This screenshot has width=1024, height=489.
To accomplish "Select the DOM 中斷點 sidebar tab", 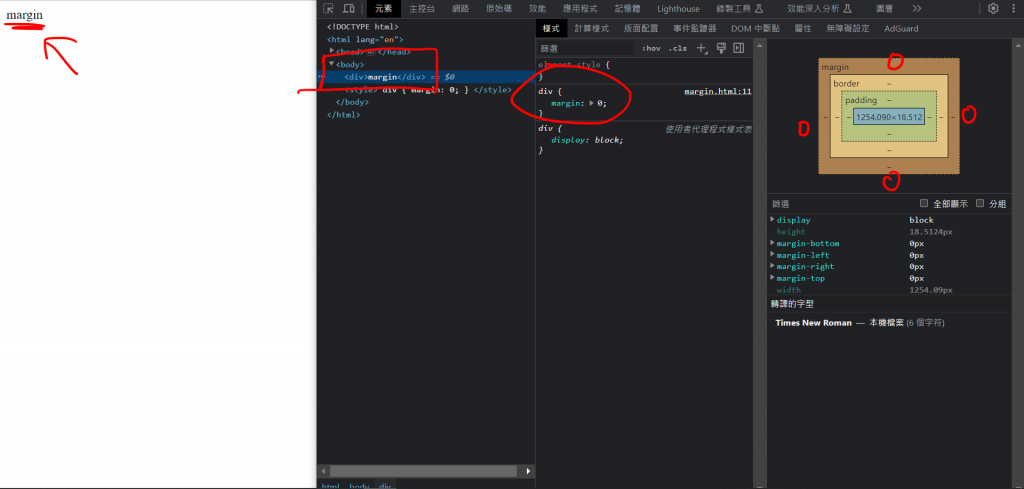I will [755, 28].
